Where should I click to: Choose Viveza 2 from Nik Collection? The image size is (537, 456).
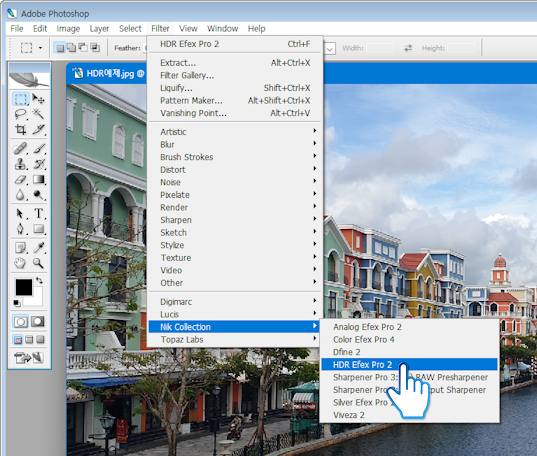[x=409, y=415]
